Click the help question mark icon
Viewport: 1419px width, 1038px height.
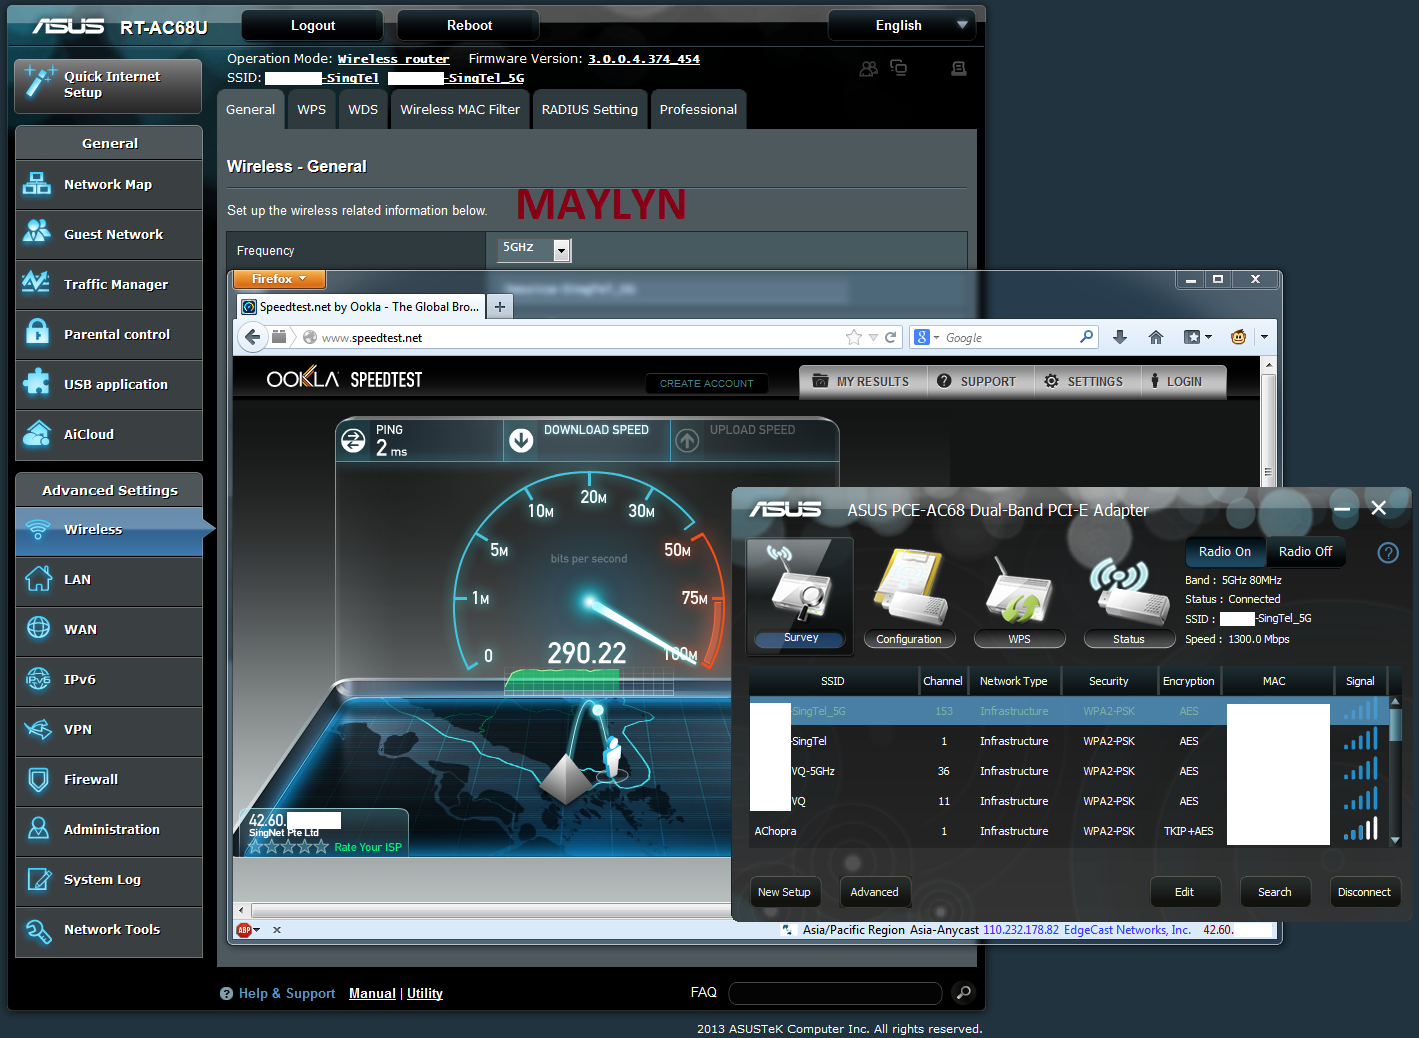tap(1387, 553)
